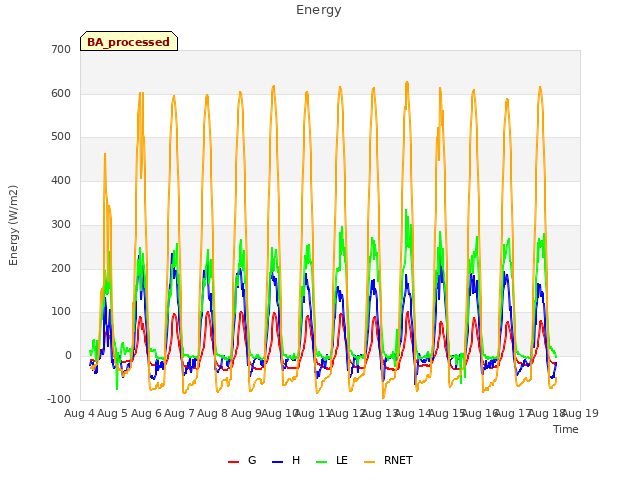This screenshot has height=480, width=640.
Task: Click the y-axis tick "600"
Action: (61, 93)
